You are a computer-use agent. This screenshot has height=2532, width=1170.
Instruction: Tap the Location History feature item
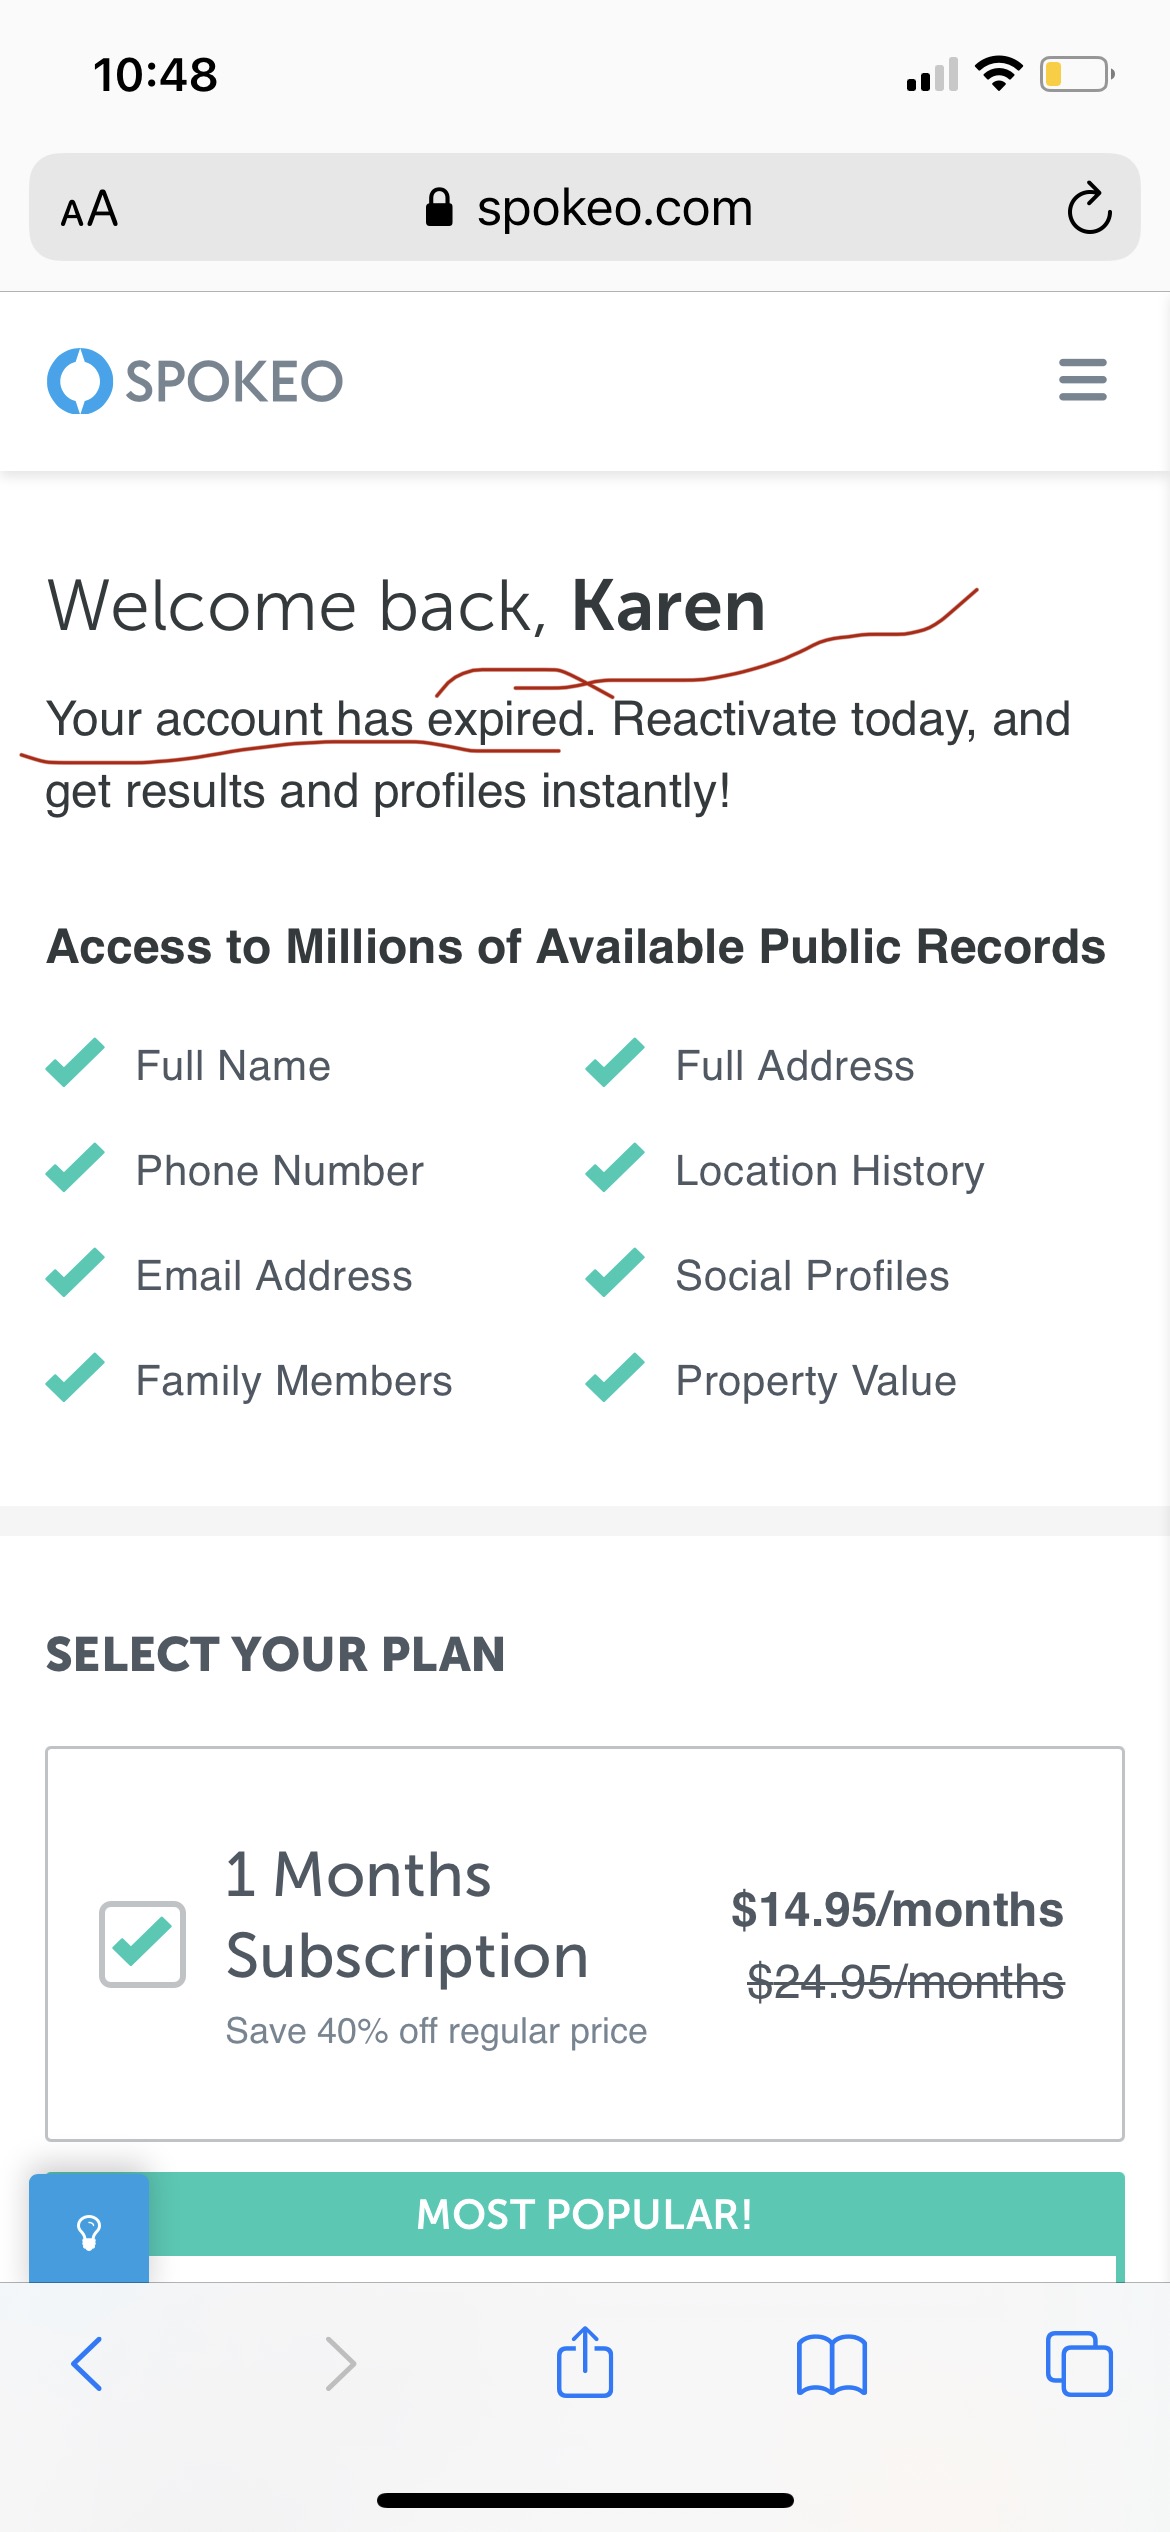tap(829, 1171)
